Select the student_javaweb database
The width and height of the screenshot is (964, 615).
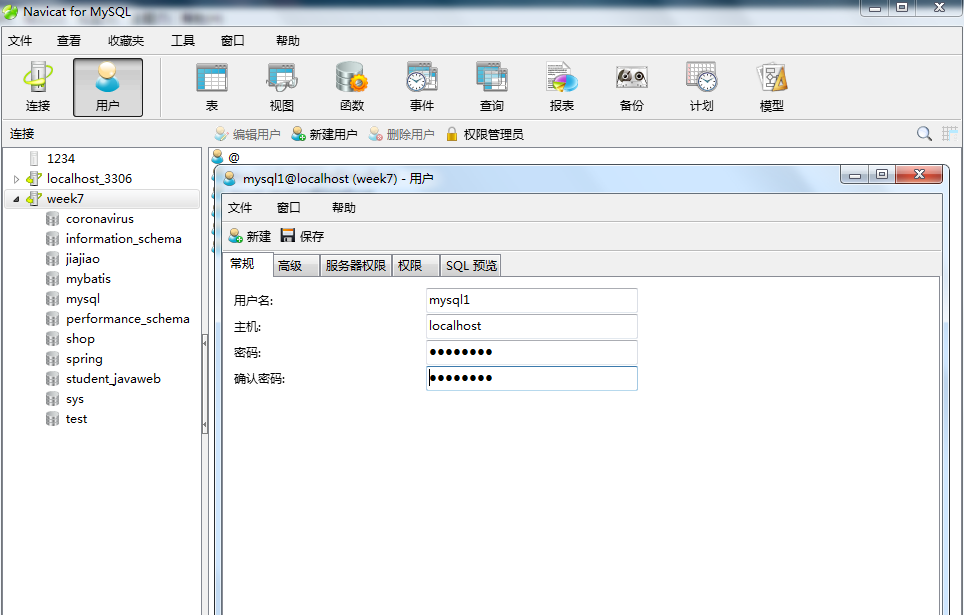click(113, 379)
